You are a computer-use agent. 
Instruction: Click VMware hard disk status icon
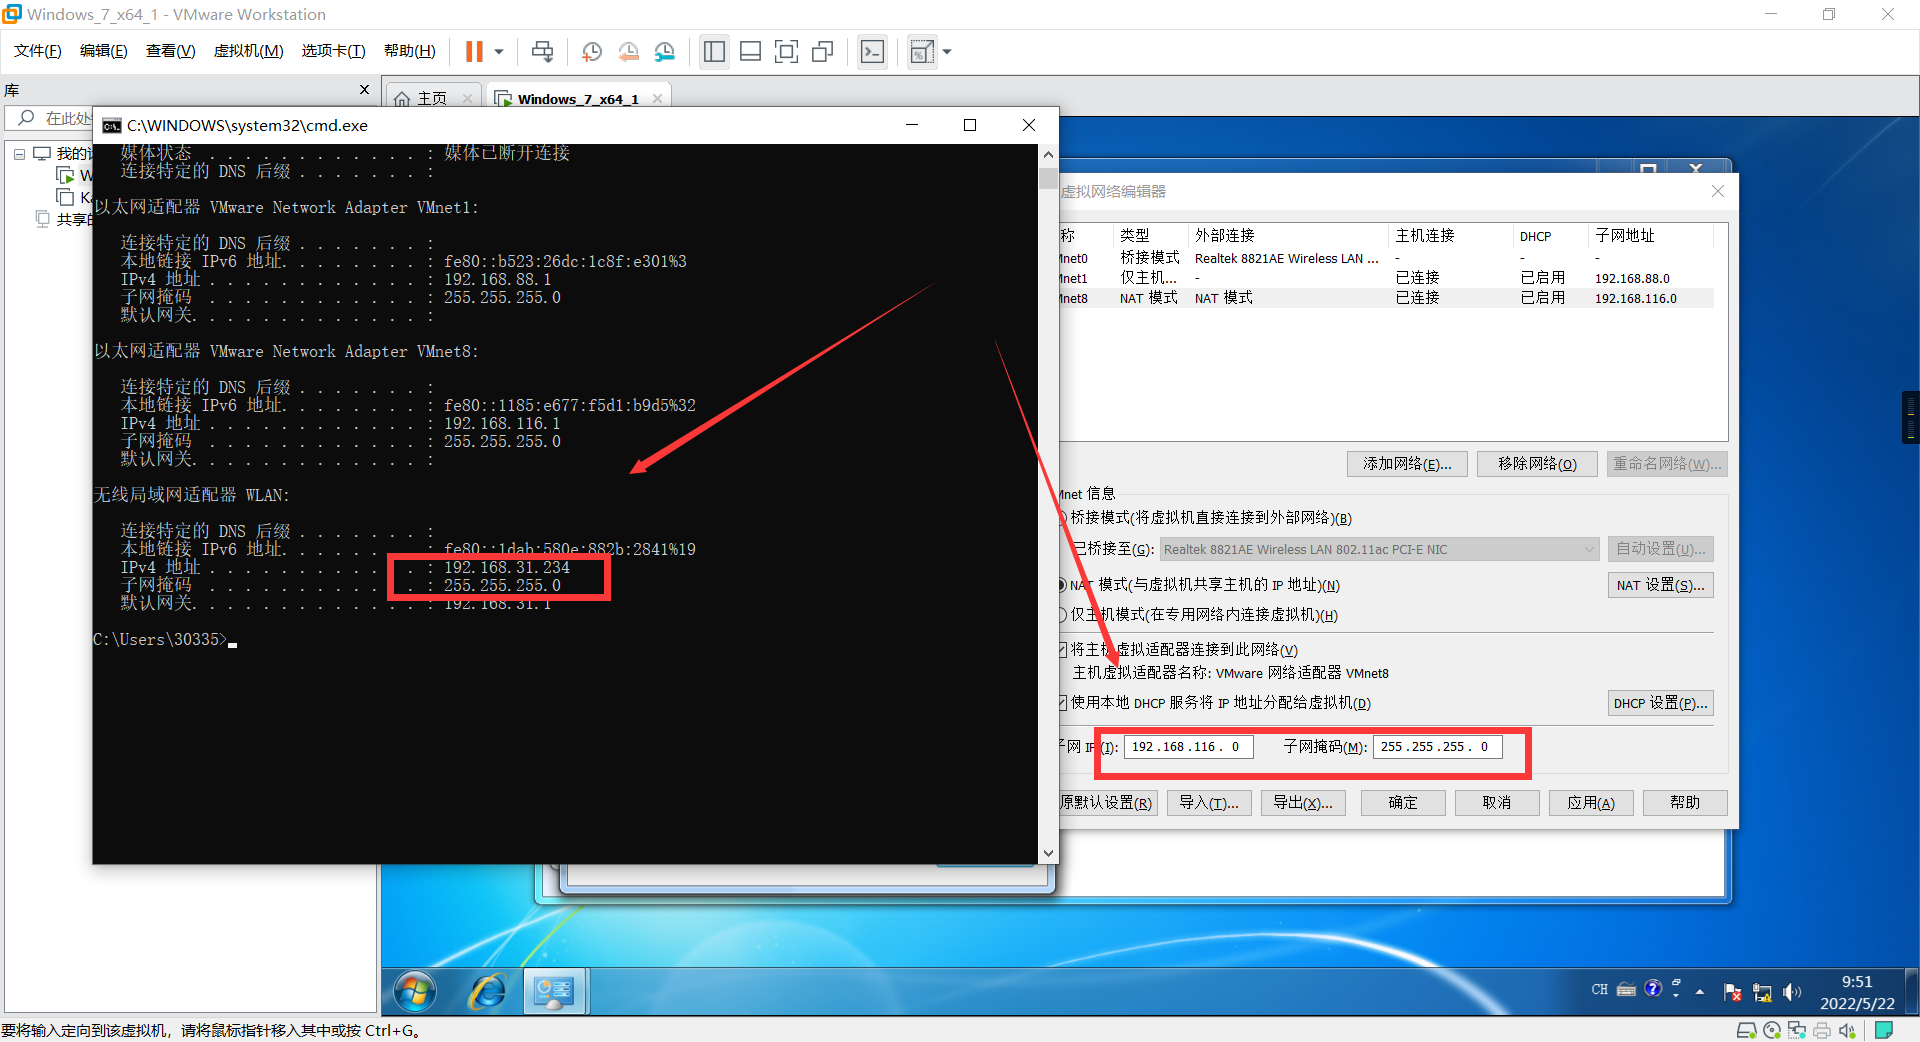pyautogui.click(x=1746, y=1030)
